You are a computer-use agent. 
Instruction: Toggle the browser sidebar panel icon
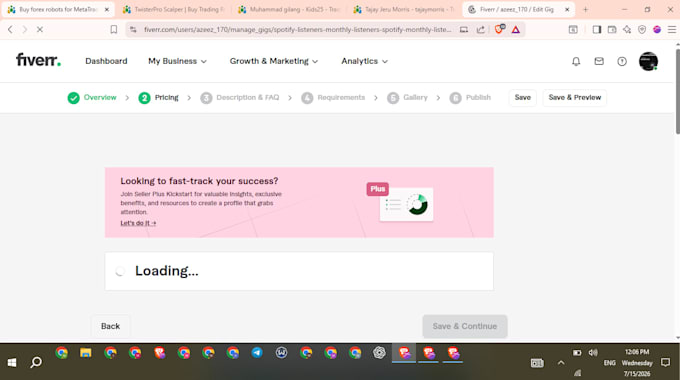tap(597, 29)
